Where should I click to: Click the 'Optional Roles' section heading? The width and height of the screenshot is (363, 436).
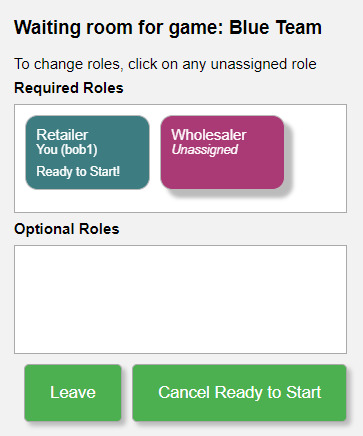[67, 229]
